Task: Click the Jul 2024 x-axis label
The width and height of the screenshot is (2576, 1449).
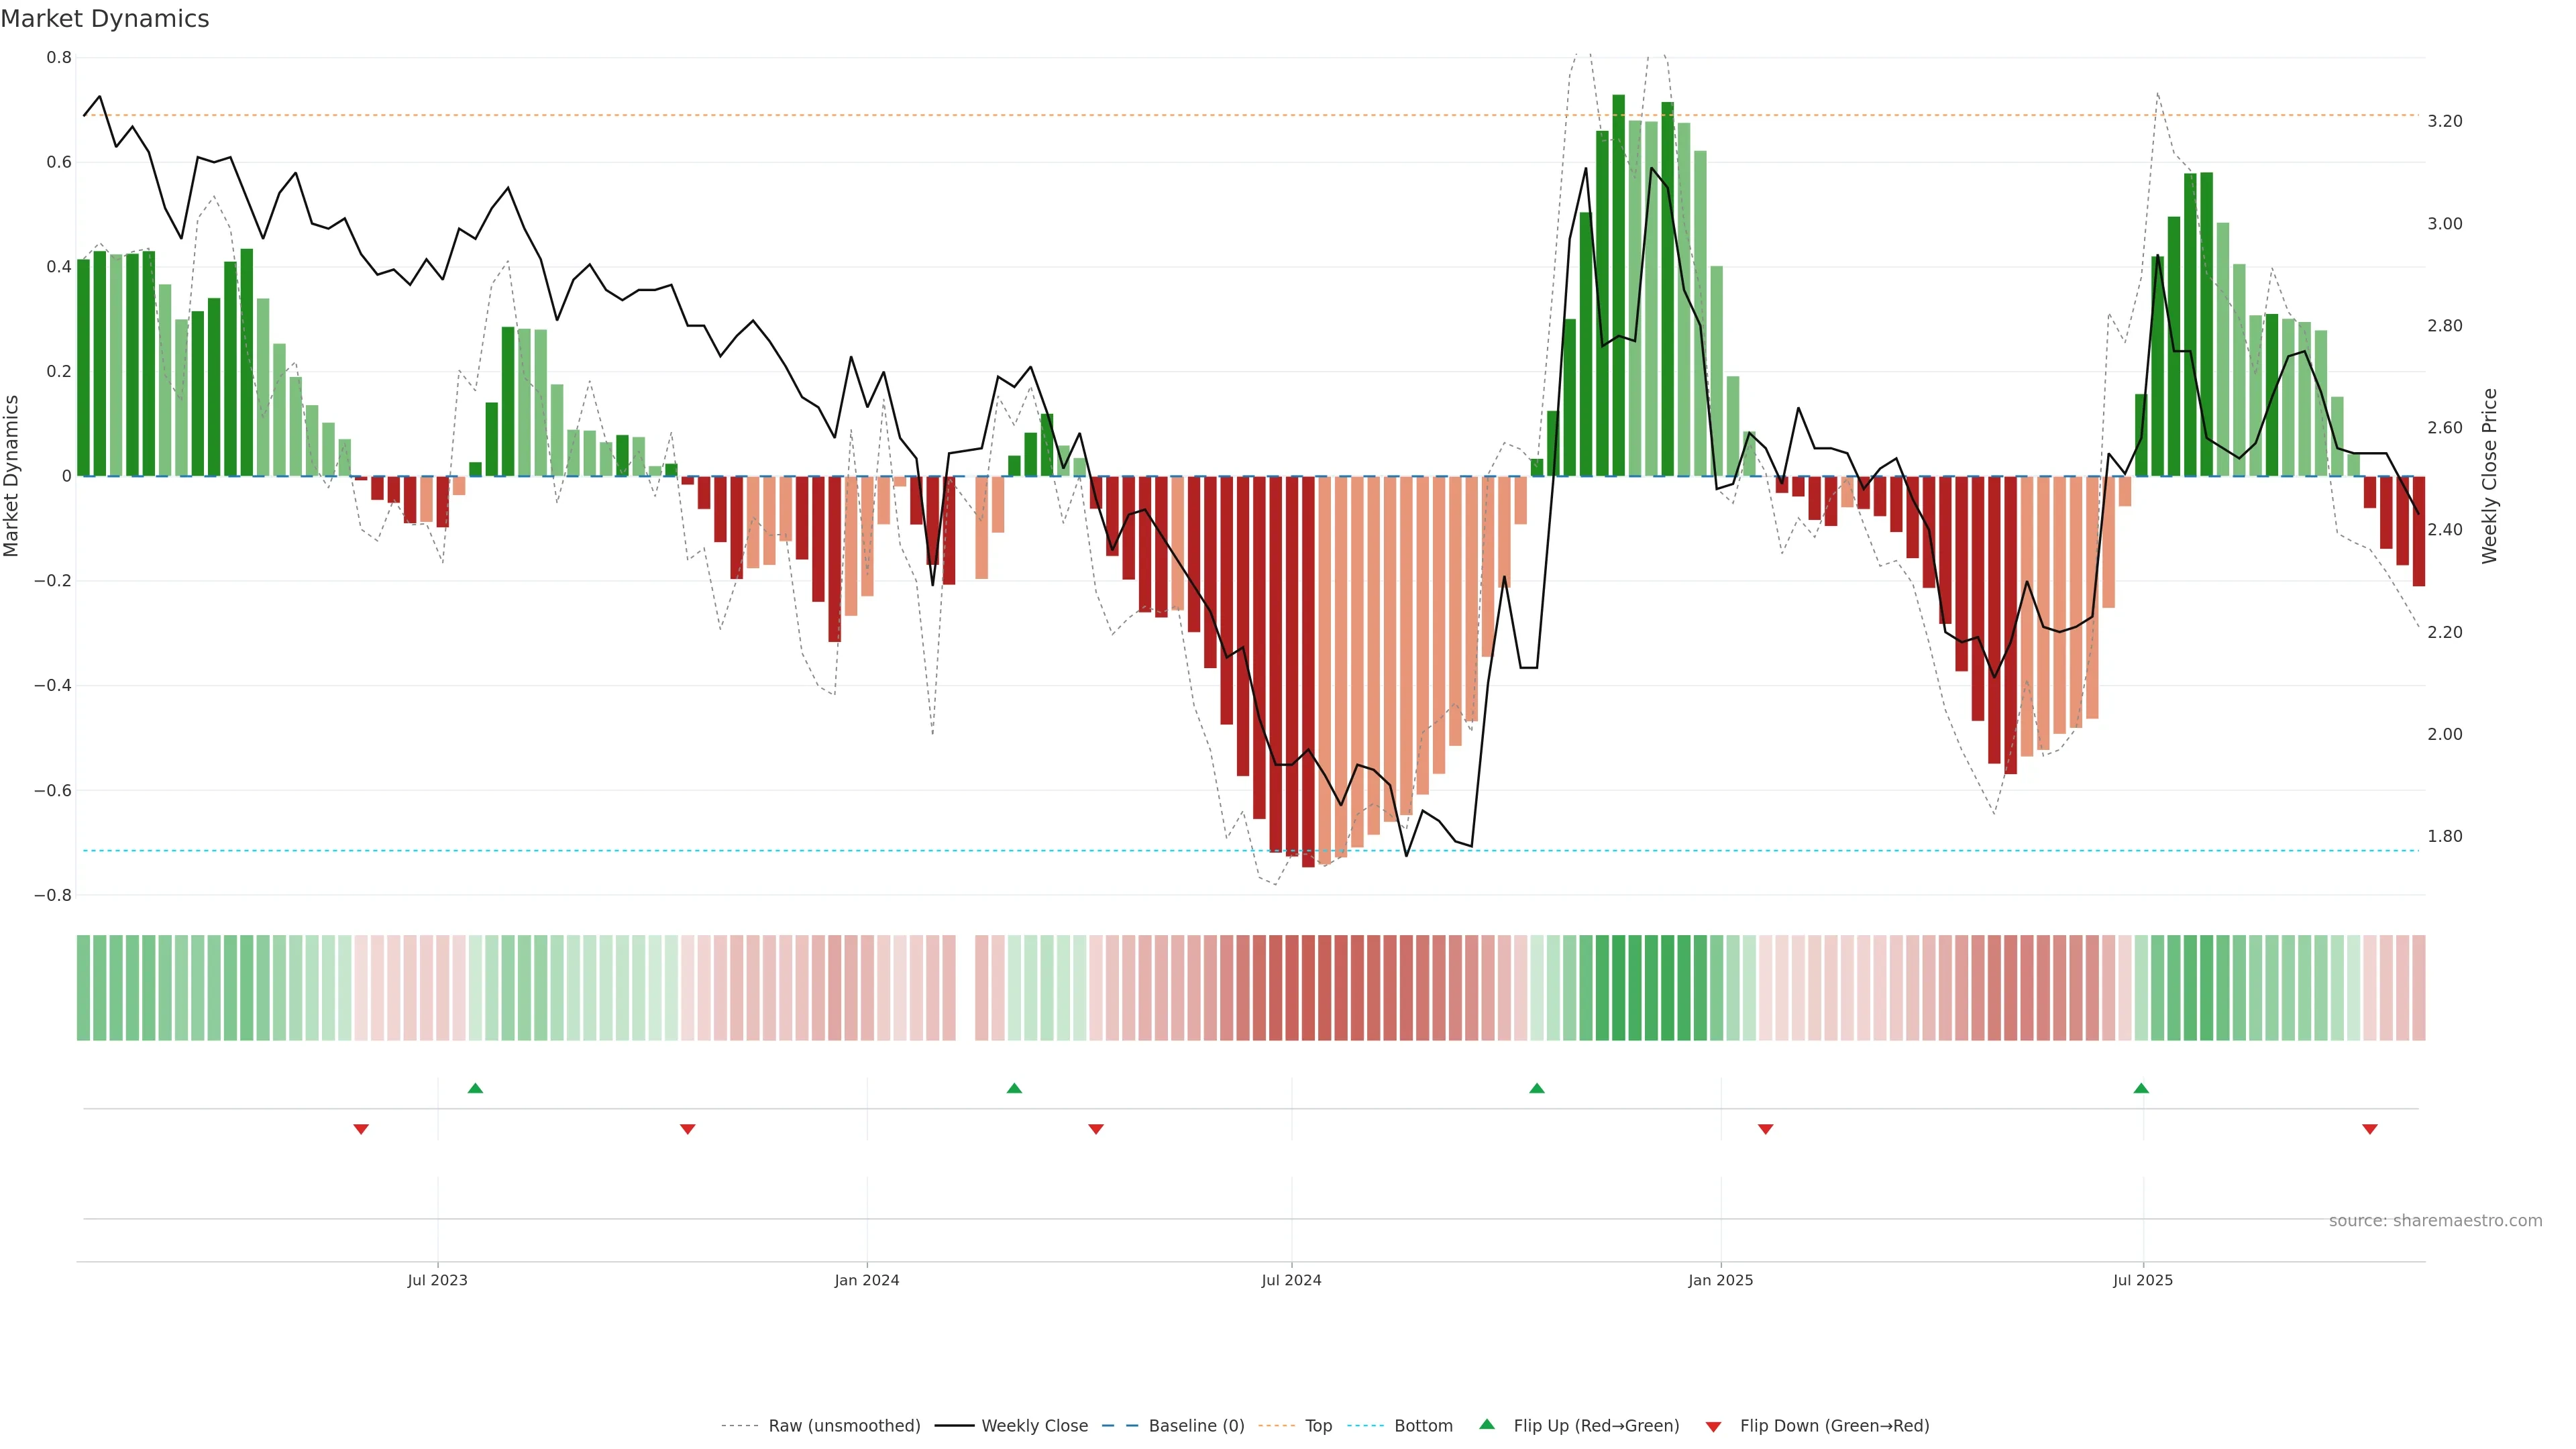Action: tap(1291, 1280)
